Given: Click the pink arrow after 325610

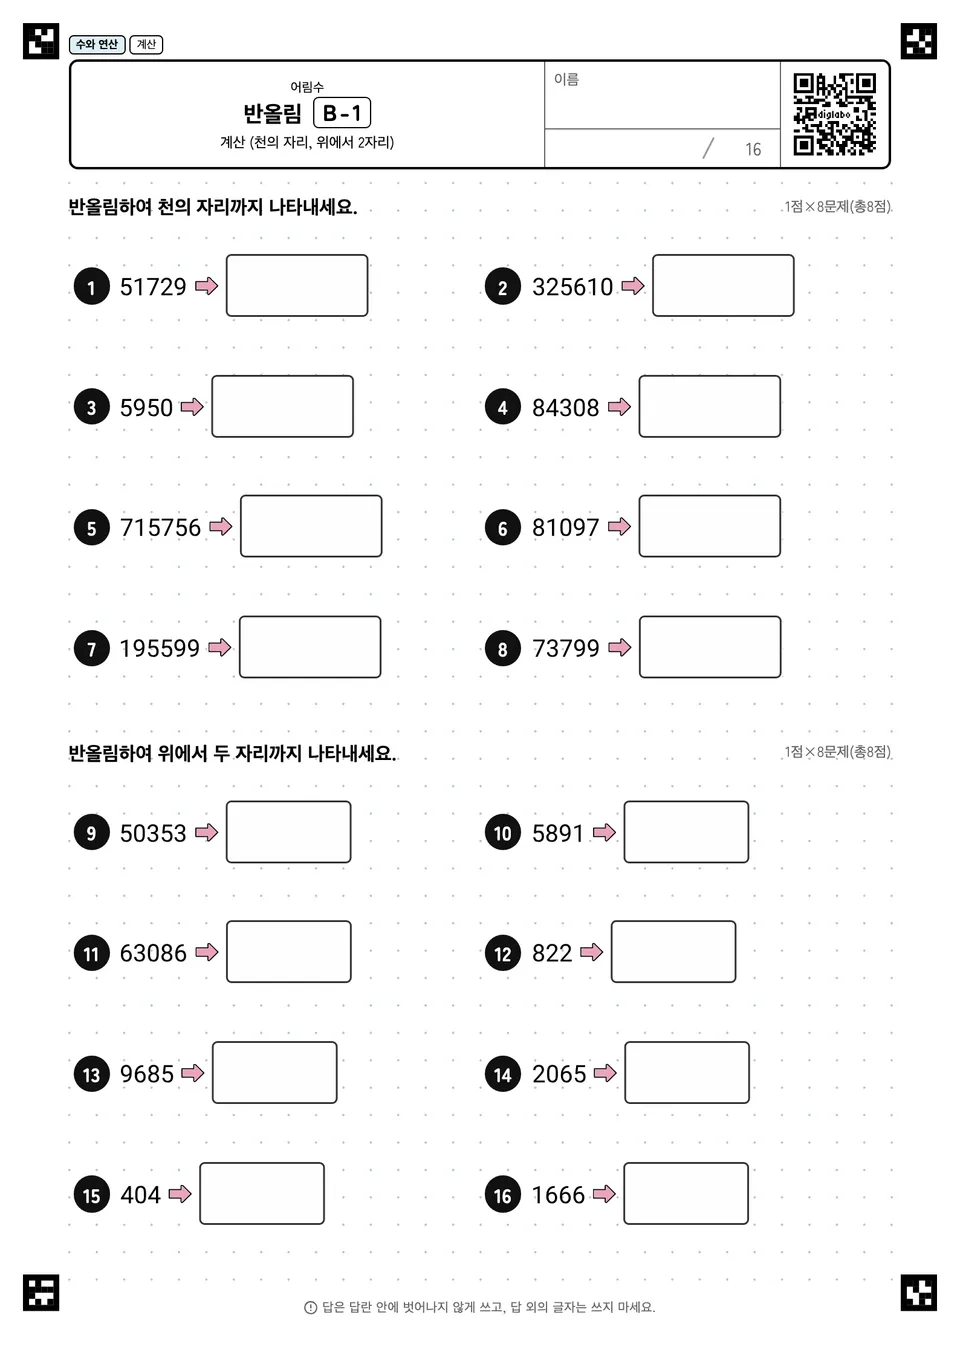Looking at the screenshot, I should 632,286.
